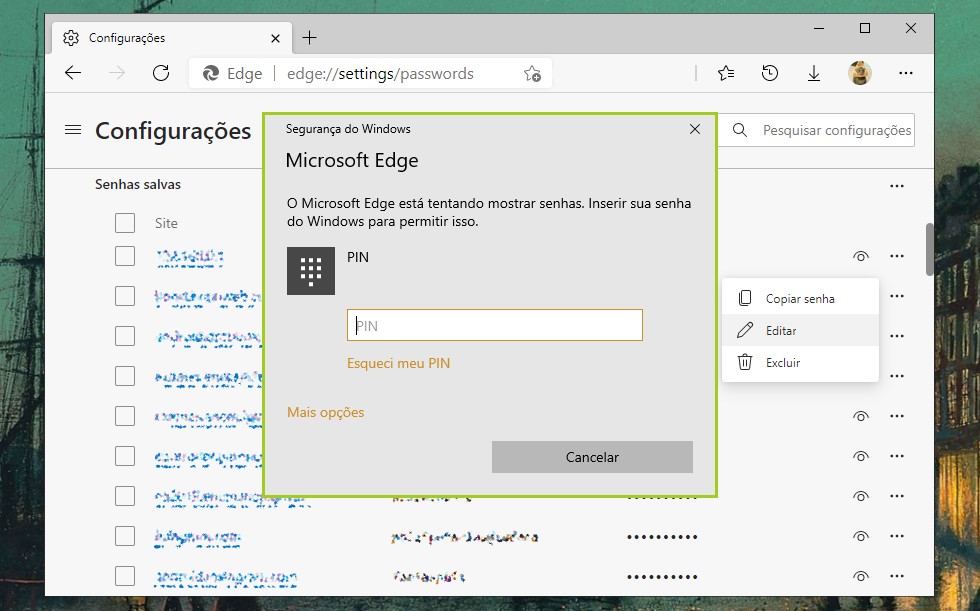Image resolution: width=980 pixels, height=611 pixels.
Task: Reveal the fifth row's password with the eye icon
Action: [x=861, y=416]
